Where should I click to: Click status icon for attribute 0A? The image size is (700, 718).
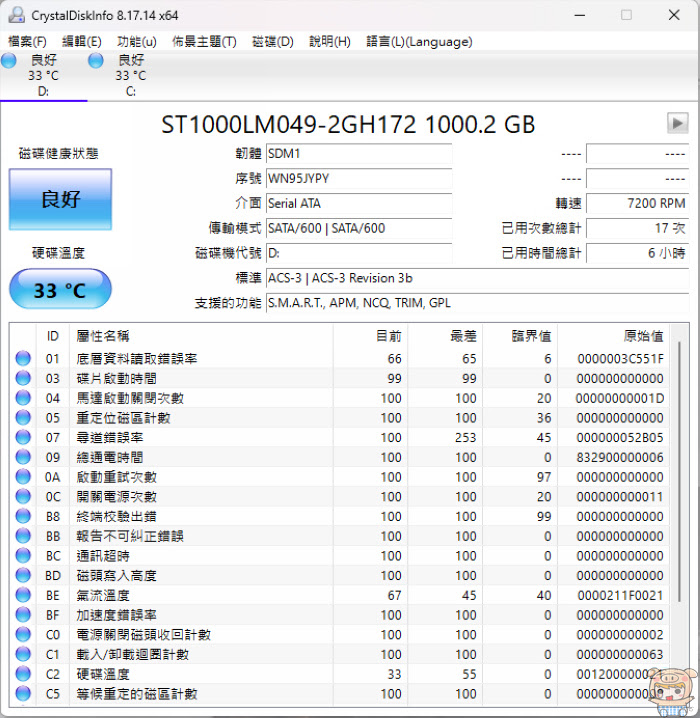point(23,476)
